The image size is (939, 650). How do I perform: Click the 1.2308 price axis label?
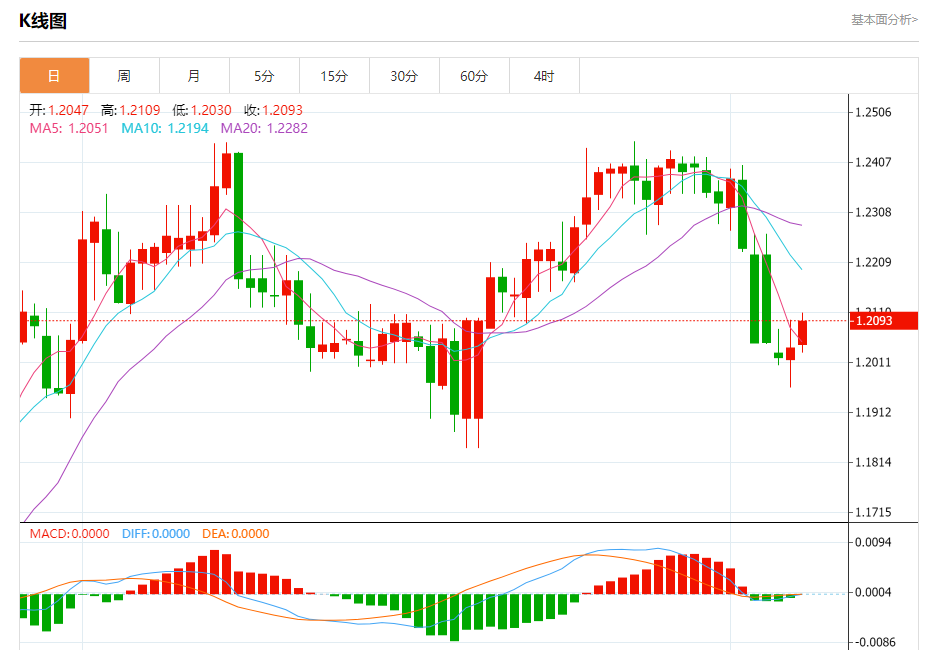[x=873, y=212]
